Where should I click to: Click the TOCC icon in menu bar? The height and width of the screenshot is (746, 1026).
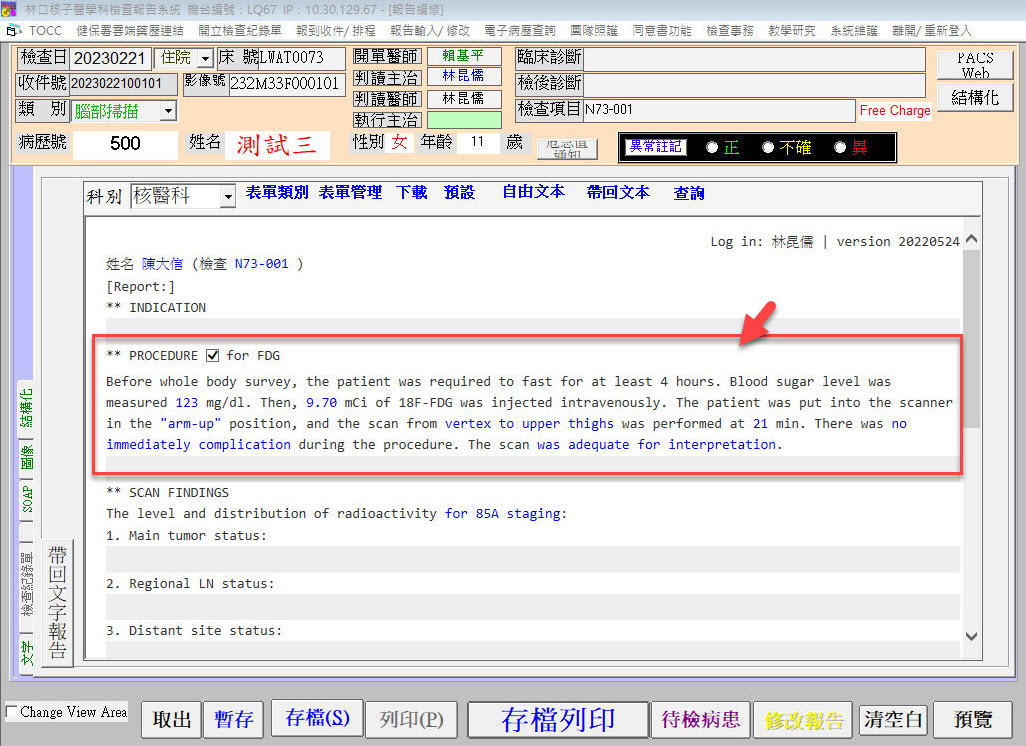click(x=14, y=31)
